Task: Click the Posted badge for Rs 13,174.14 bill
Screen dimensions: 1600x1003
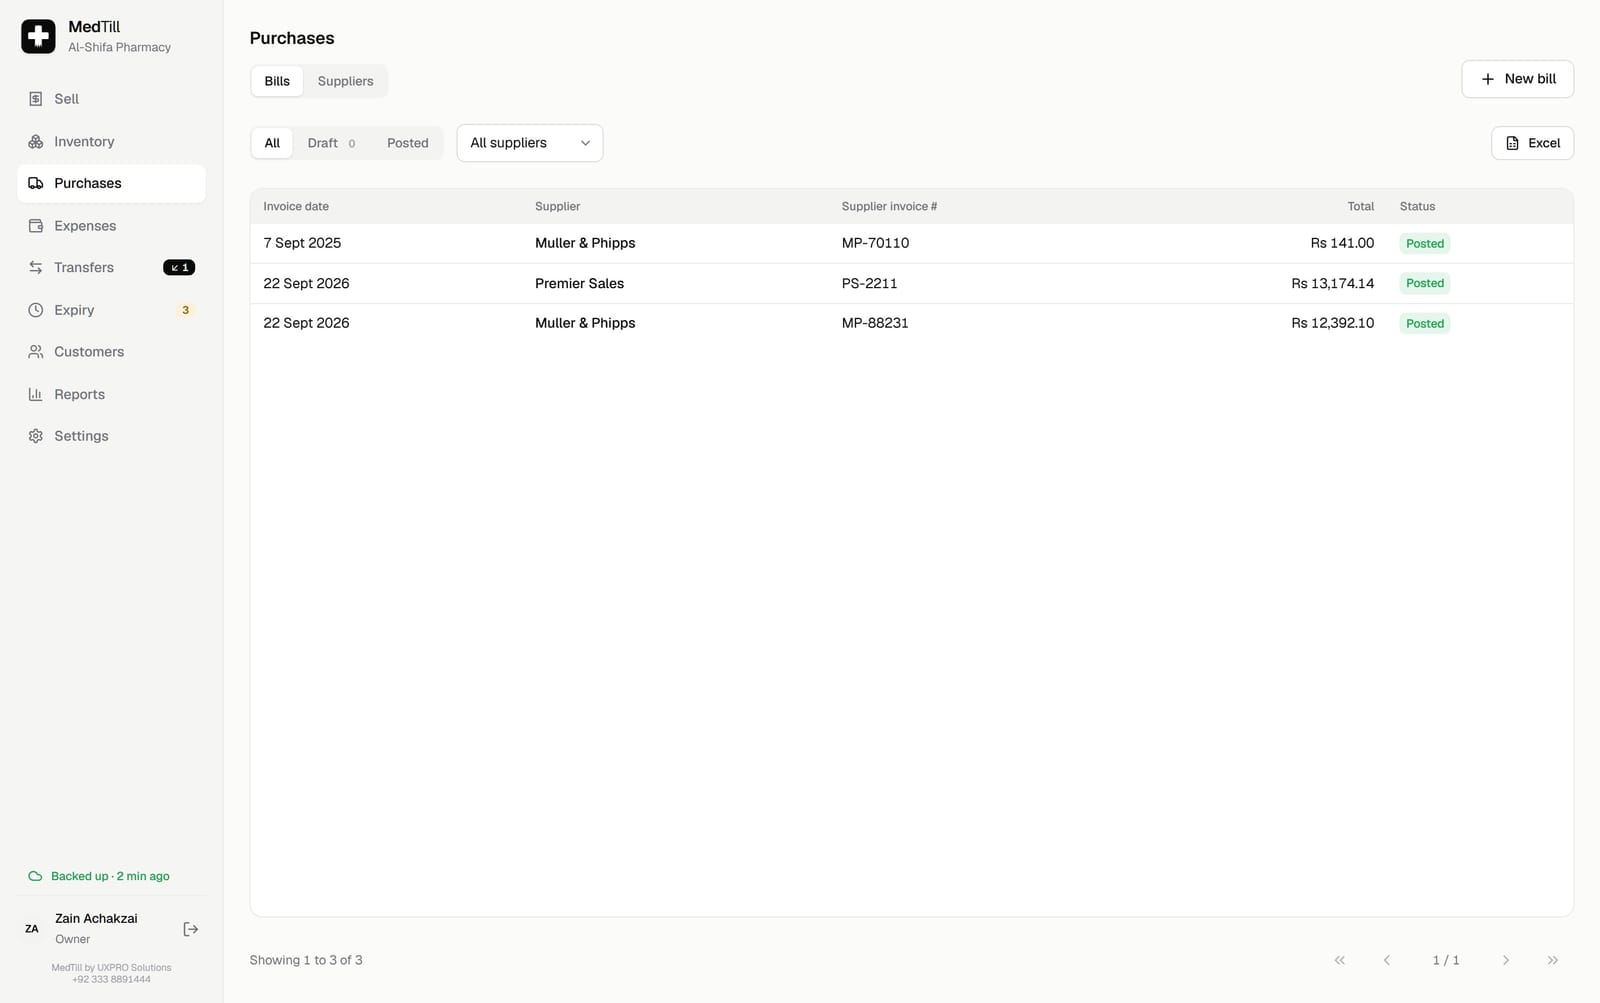Action: pyautogui.click(x=1425, y=283)
